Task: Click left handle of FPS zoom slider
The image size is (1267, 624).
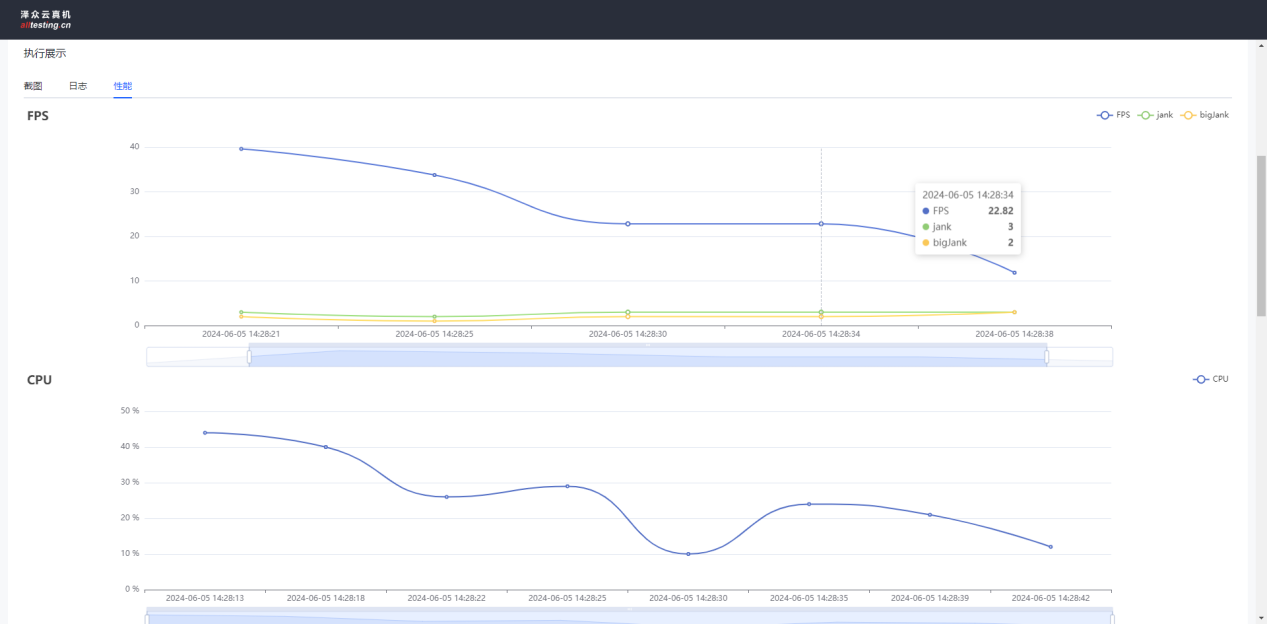Action: [249, 357]
